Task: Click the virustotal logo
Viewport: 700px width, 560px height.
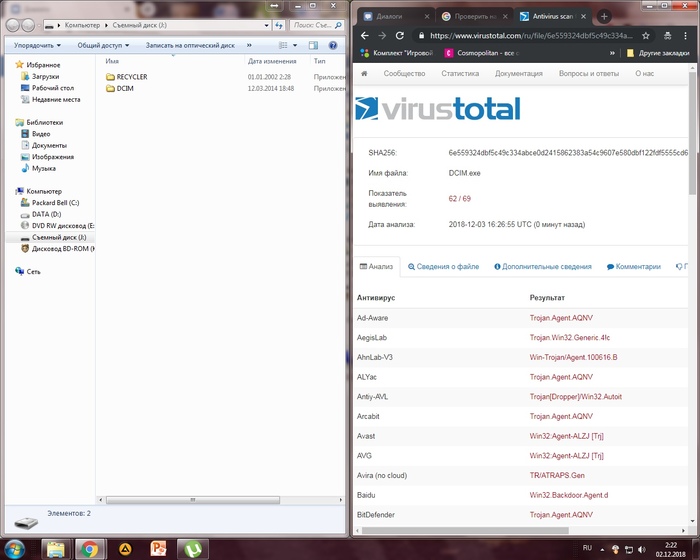Action: pyautogui.click(x=438, y=109)
